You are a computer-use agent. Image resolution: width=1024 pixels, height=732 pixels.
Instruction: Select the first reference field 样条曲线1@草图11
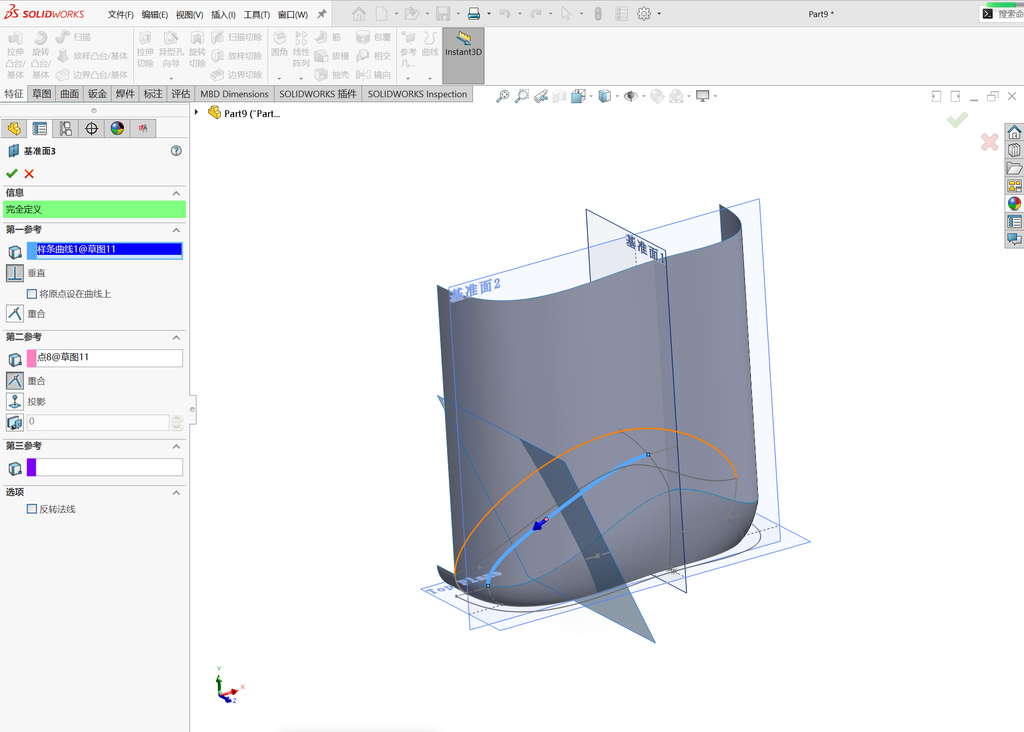pyautogui.click(x=104, y=249)
